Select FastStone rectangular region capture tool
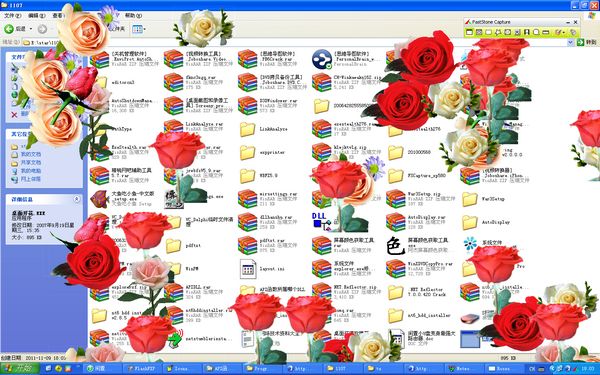The width and height of the screenshot is (600, 375). pos(489,33)
